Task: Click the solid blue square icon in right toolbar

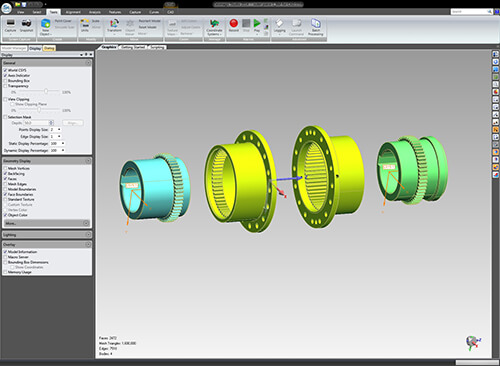Action: tap(496, 69)
